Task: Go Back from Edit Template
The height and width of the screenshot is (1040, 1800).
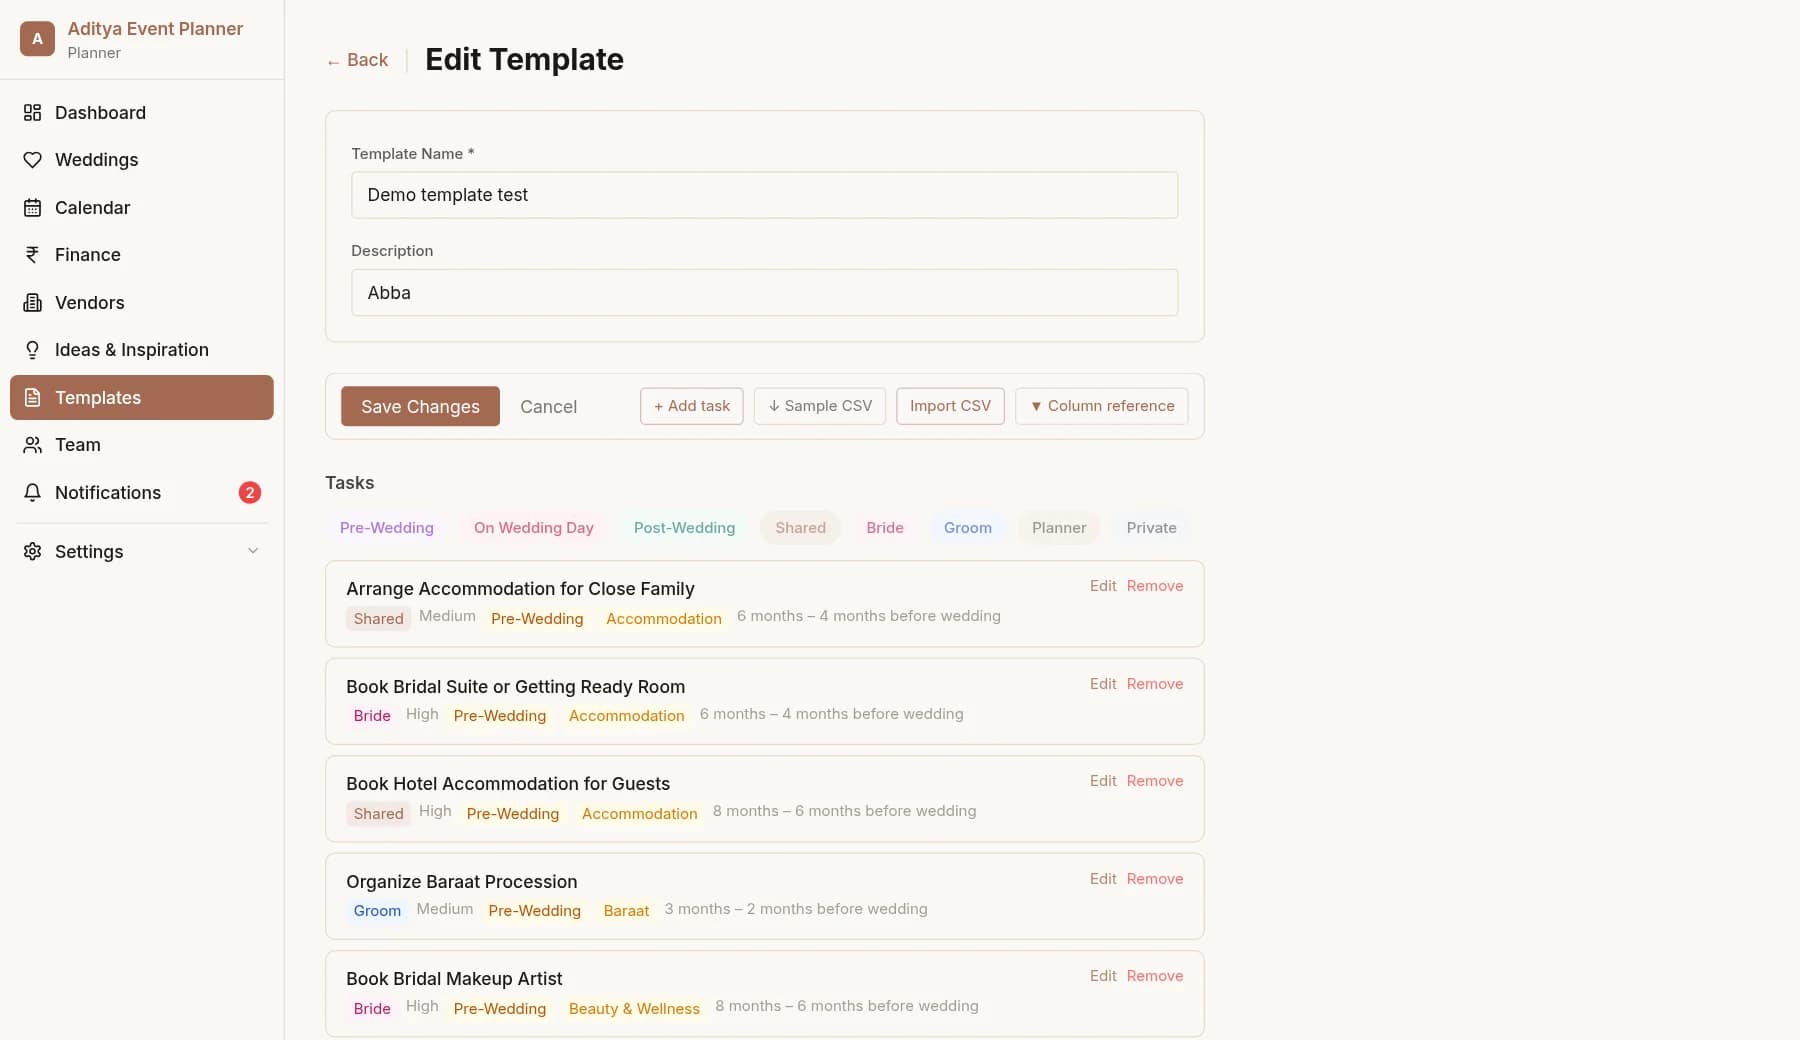Action: [357, 60]
